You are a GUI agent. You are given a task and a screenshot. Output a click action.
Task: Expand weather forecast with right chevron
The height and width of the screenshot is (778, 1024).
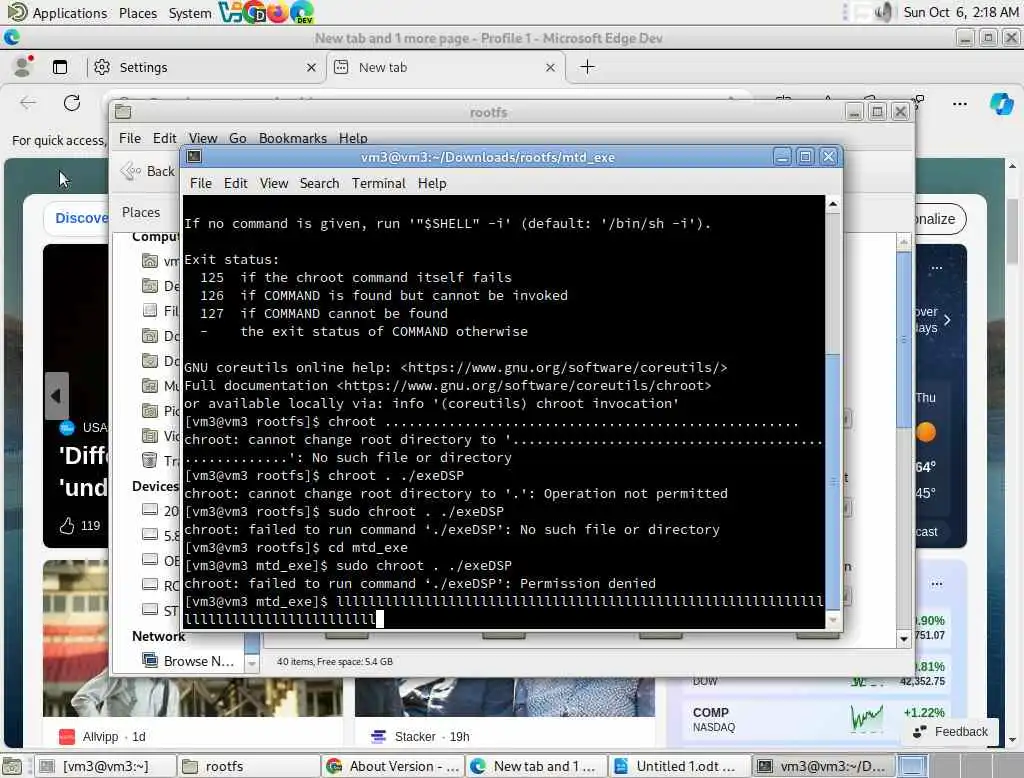point(947,320)
